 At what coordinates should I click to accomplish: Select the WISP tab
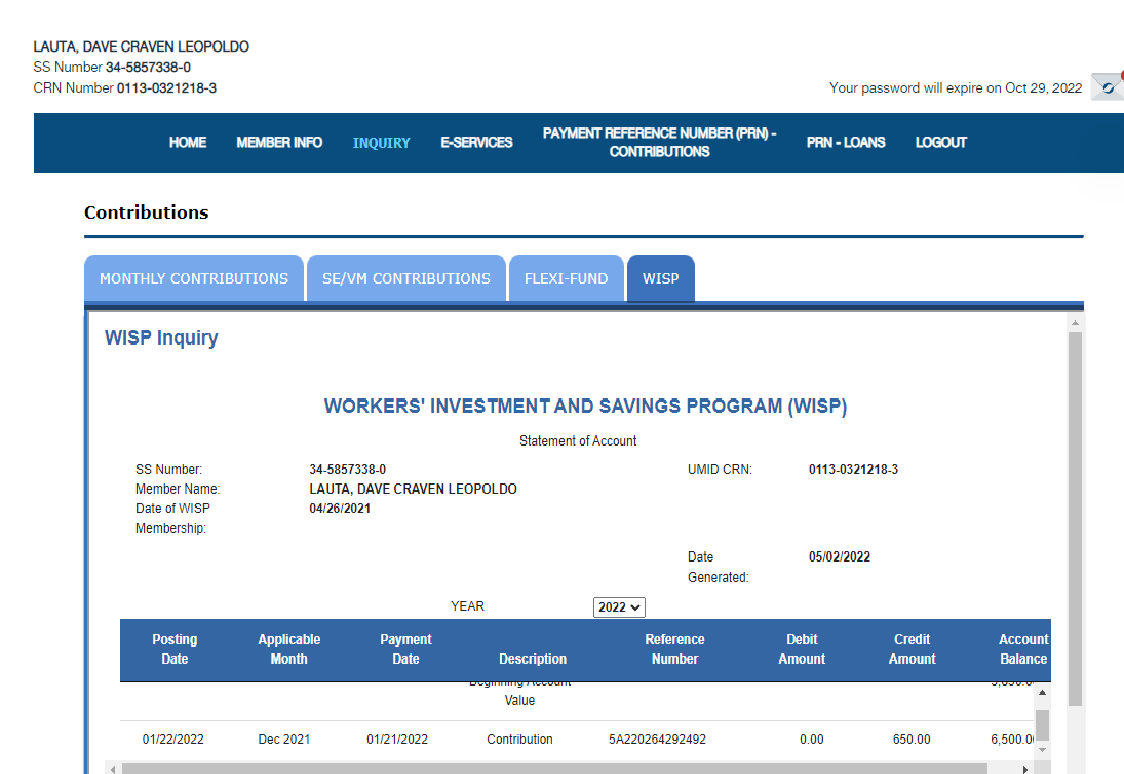(660, 279)
